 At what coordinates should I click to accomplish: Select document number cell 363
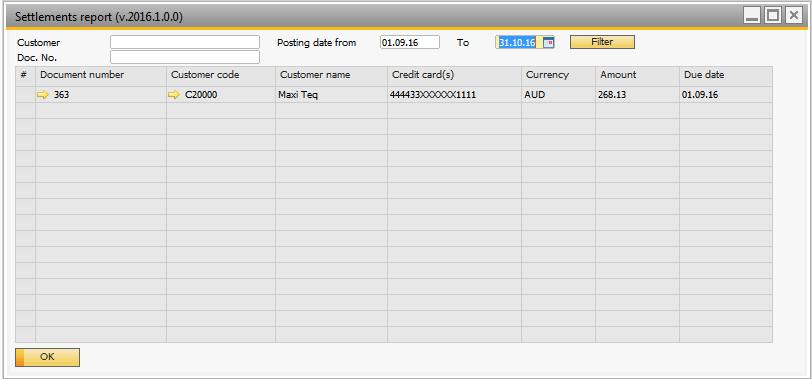point(101,95)
